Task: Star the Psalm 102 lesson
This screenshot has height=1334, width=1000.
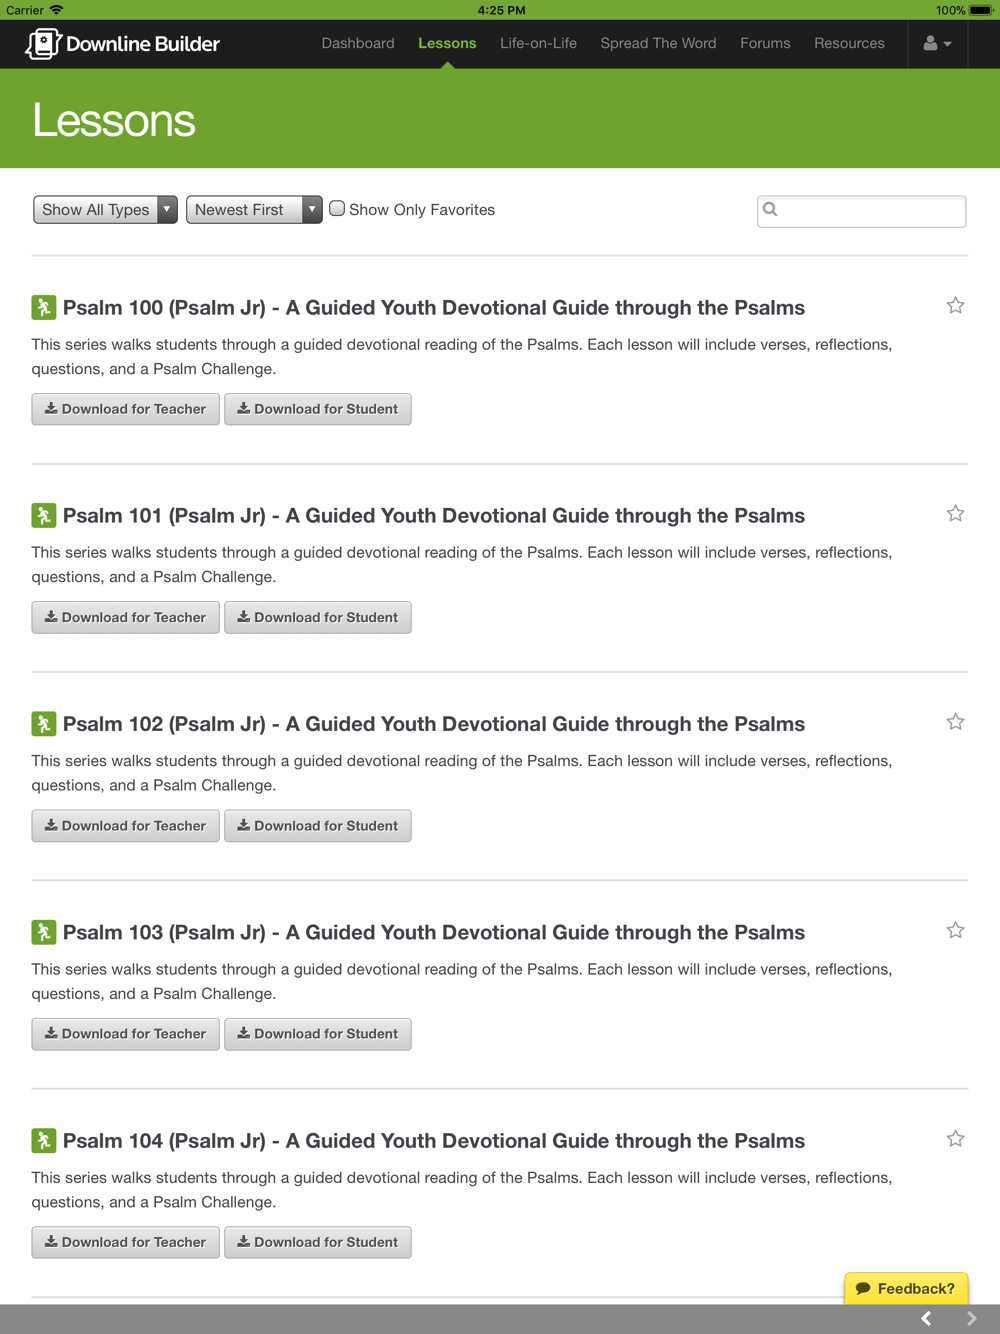Action: (955, 722)
